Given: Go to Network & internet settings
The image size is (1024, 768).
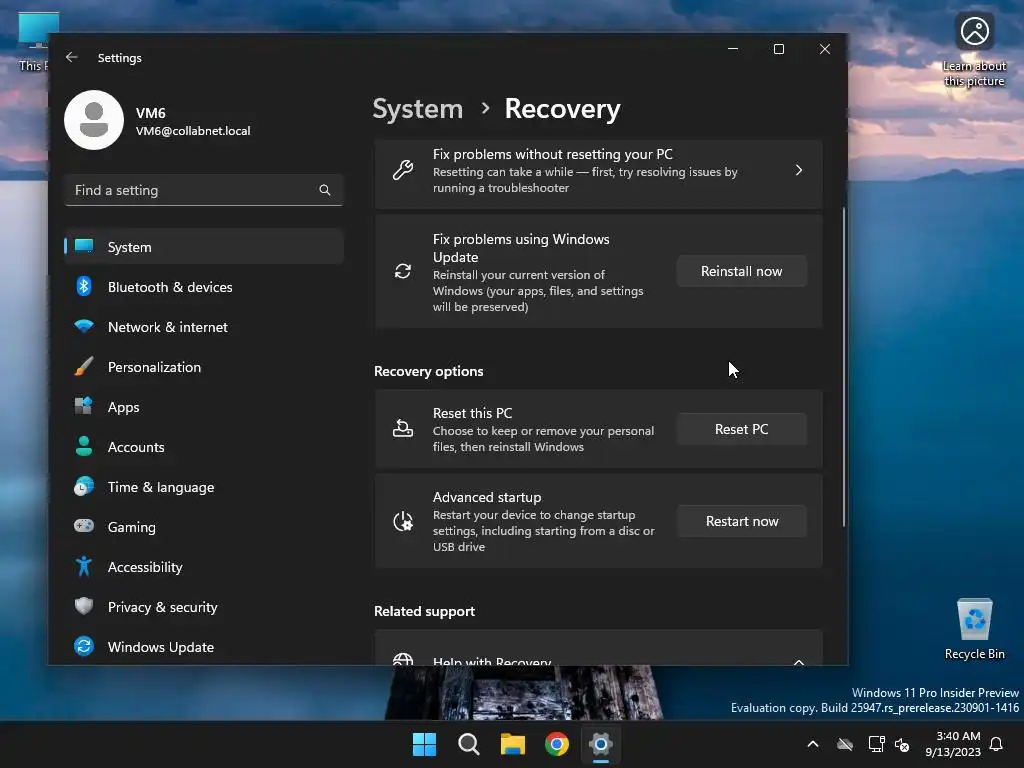Looking at the screenshot, I should (x=204, y=327).
